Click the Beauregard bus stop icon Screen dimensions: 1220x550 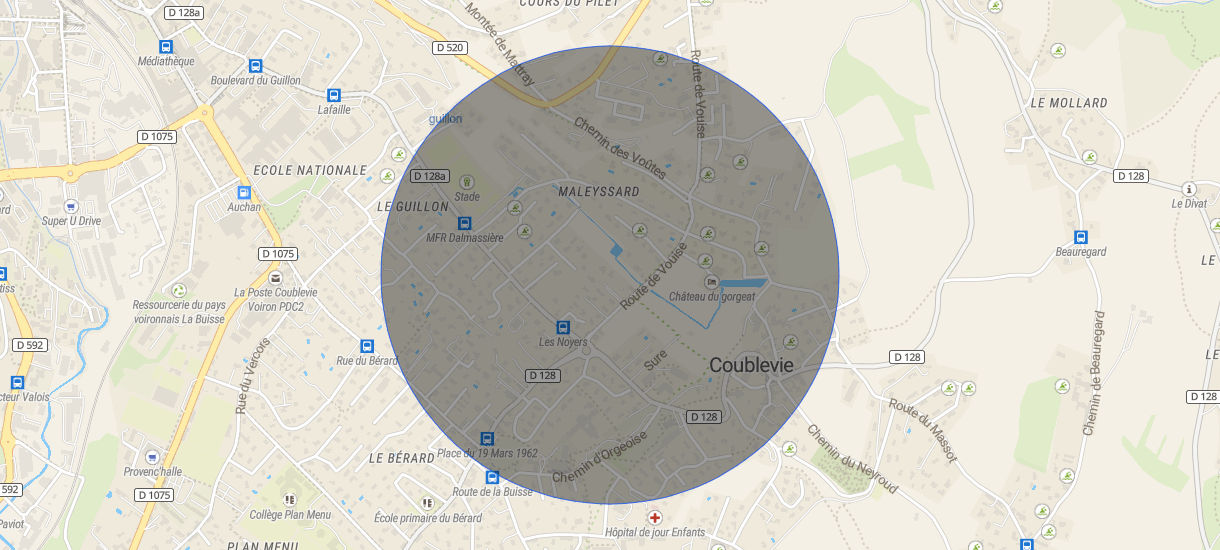(1081, 237)
